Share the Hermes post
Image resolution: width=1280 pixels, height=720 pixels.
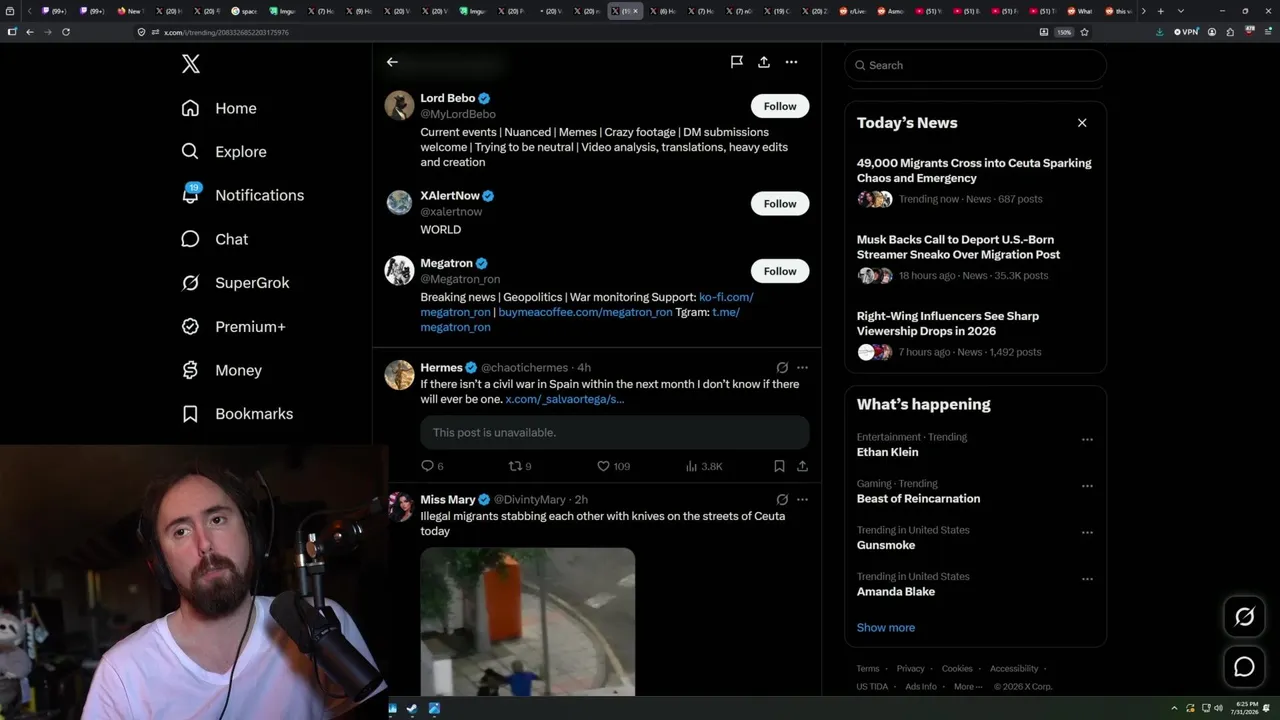[802, 466]
